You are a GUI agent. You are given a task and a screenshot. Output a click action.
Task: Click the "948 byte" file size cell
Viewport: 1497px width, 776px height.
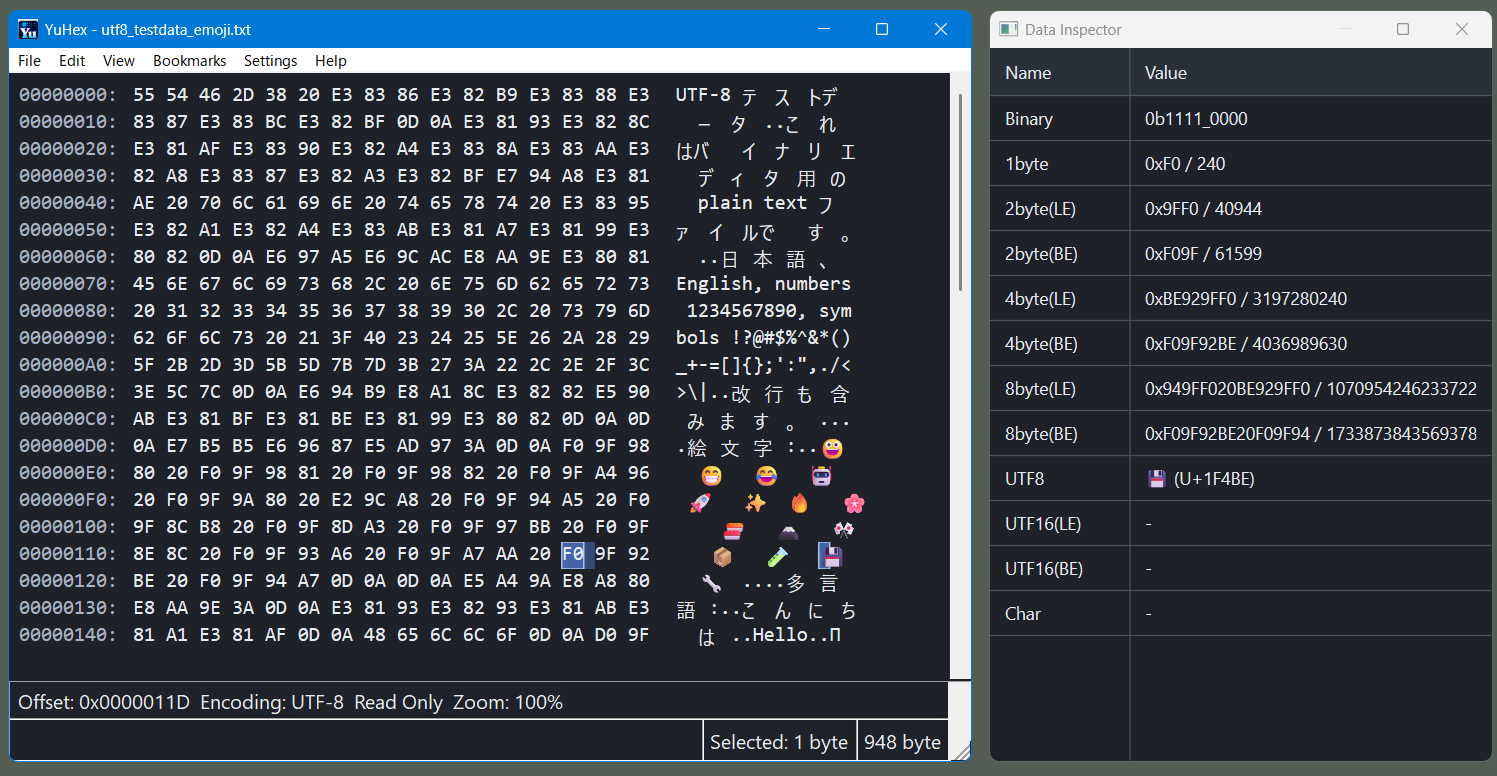pos(902,742)
